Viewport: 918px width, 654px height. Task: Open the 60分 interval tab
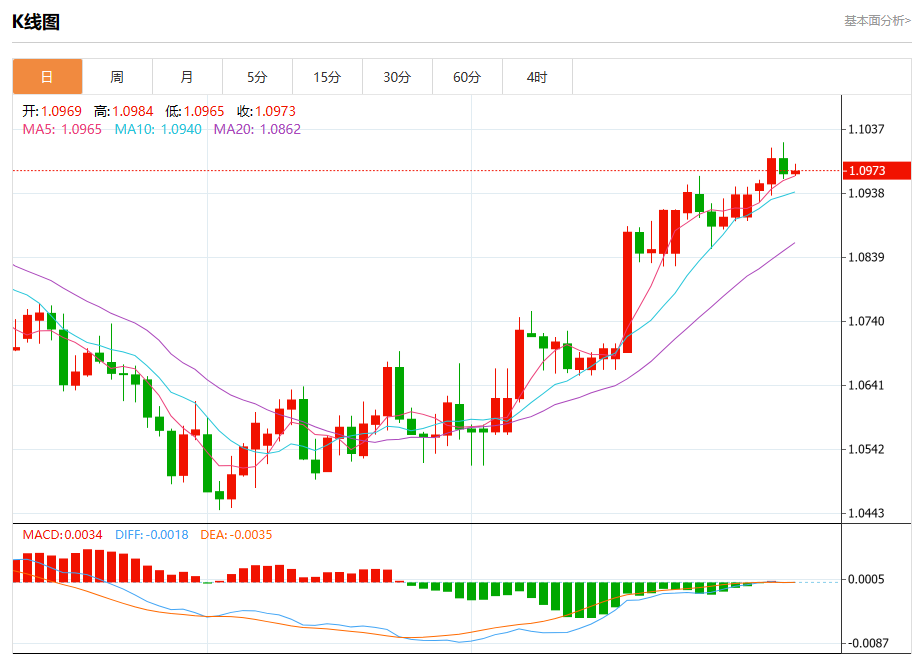[467, 77]
